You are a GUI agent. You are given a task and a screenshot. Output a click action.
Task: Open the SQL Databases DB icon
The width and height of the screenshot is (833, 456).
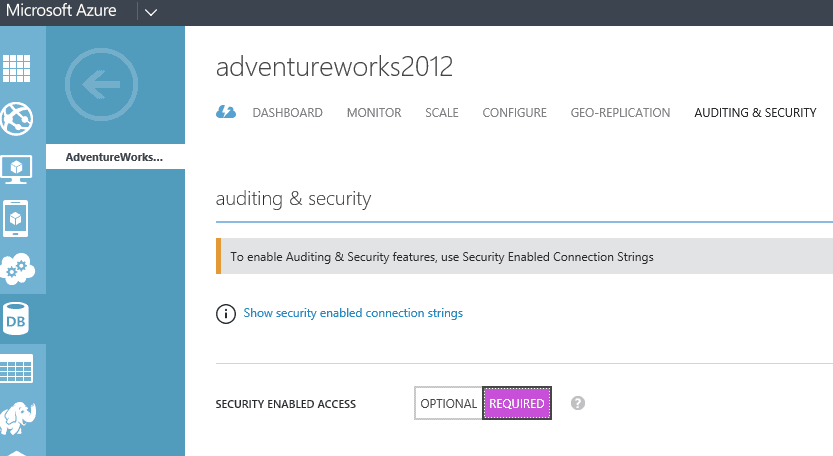(x=16, y=319)
